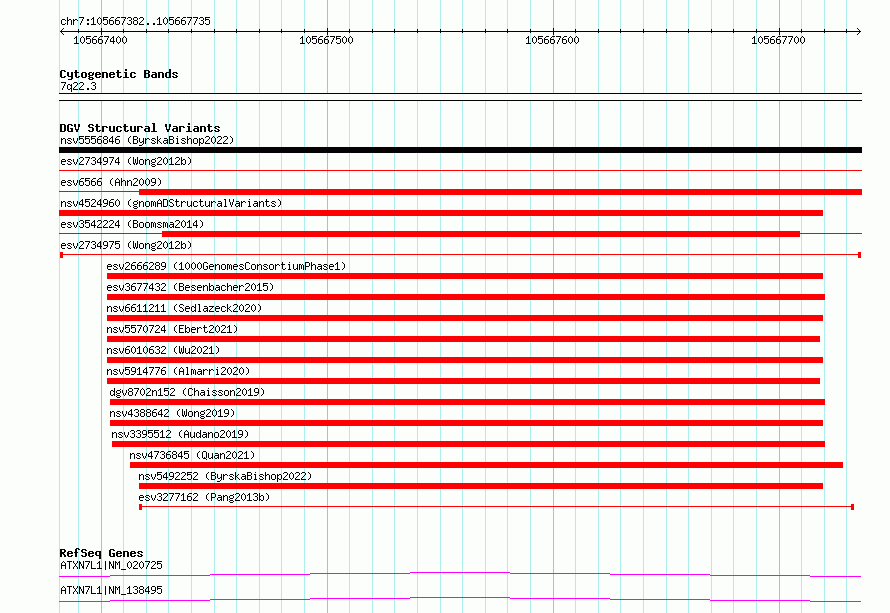Open the ATXN7L1|NM_138495 gene label
The width and height of the screenshot is (890, 613).
click(111, 590)
